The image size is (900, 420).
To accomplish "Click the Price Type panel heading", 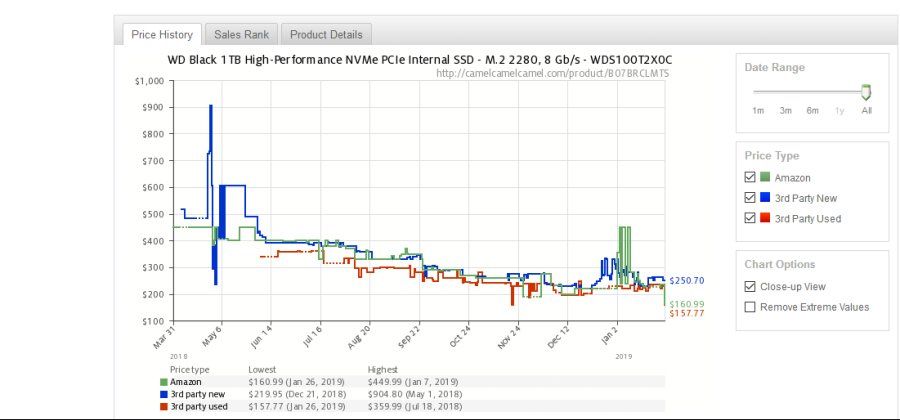I will pos(771,155).
